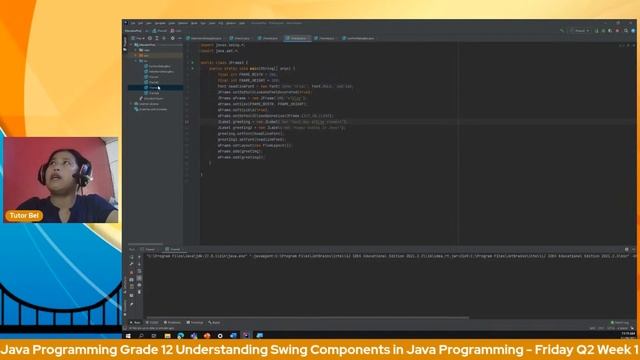640x360 pixels.
Task: Open the TODO tool window button
Action: click(x=152, y=322)
